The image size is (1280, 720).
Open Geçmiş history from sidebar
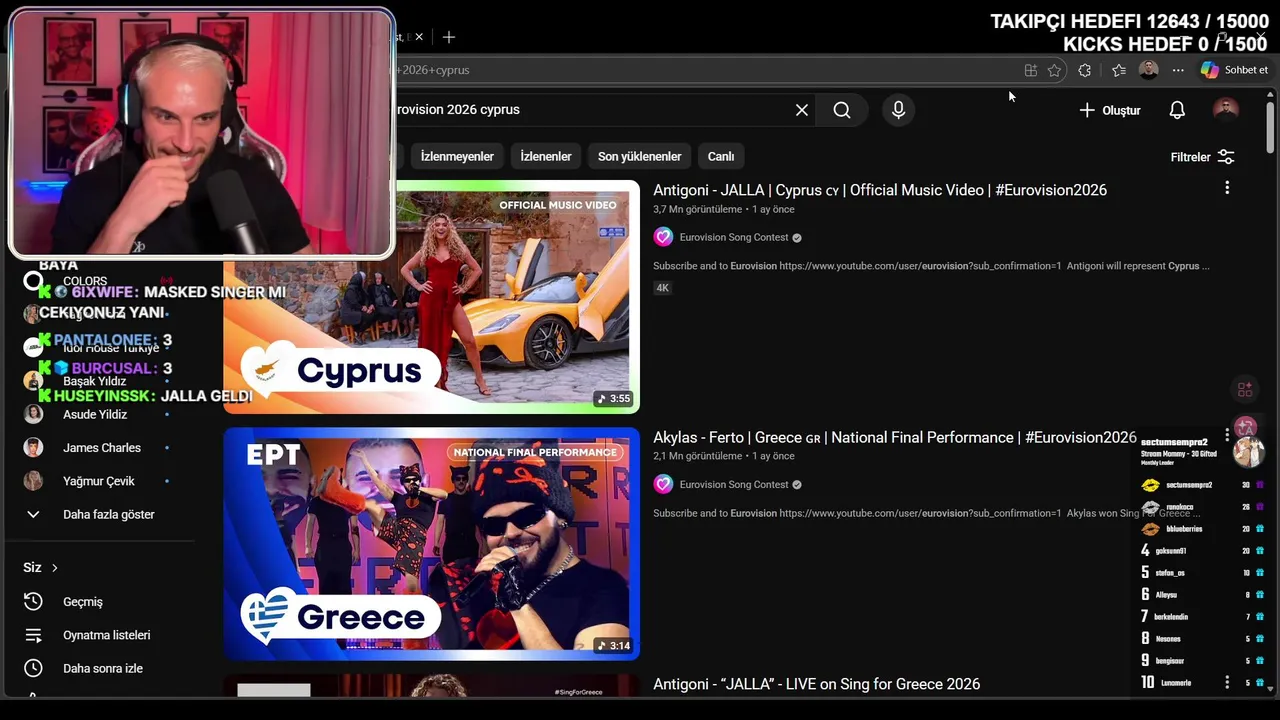click(82, 602)
